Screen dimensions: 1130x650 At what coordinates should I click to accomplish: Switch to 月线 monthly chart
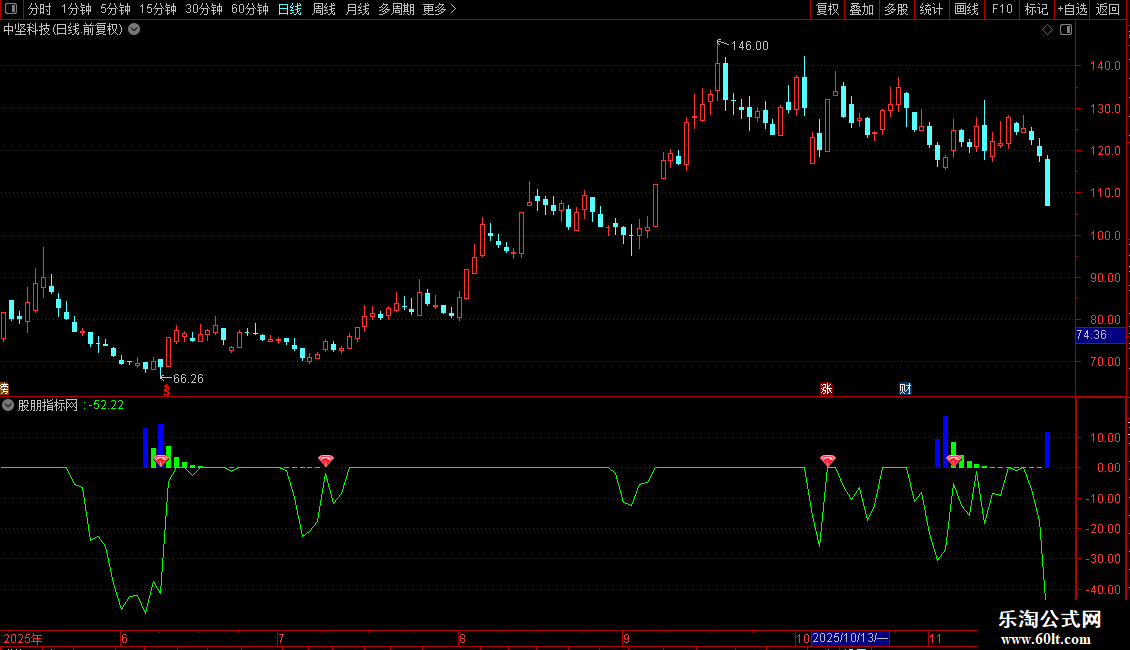click(357, 9)
